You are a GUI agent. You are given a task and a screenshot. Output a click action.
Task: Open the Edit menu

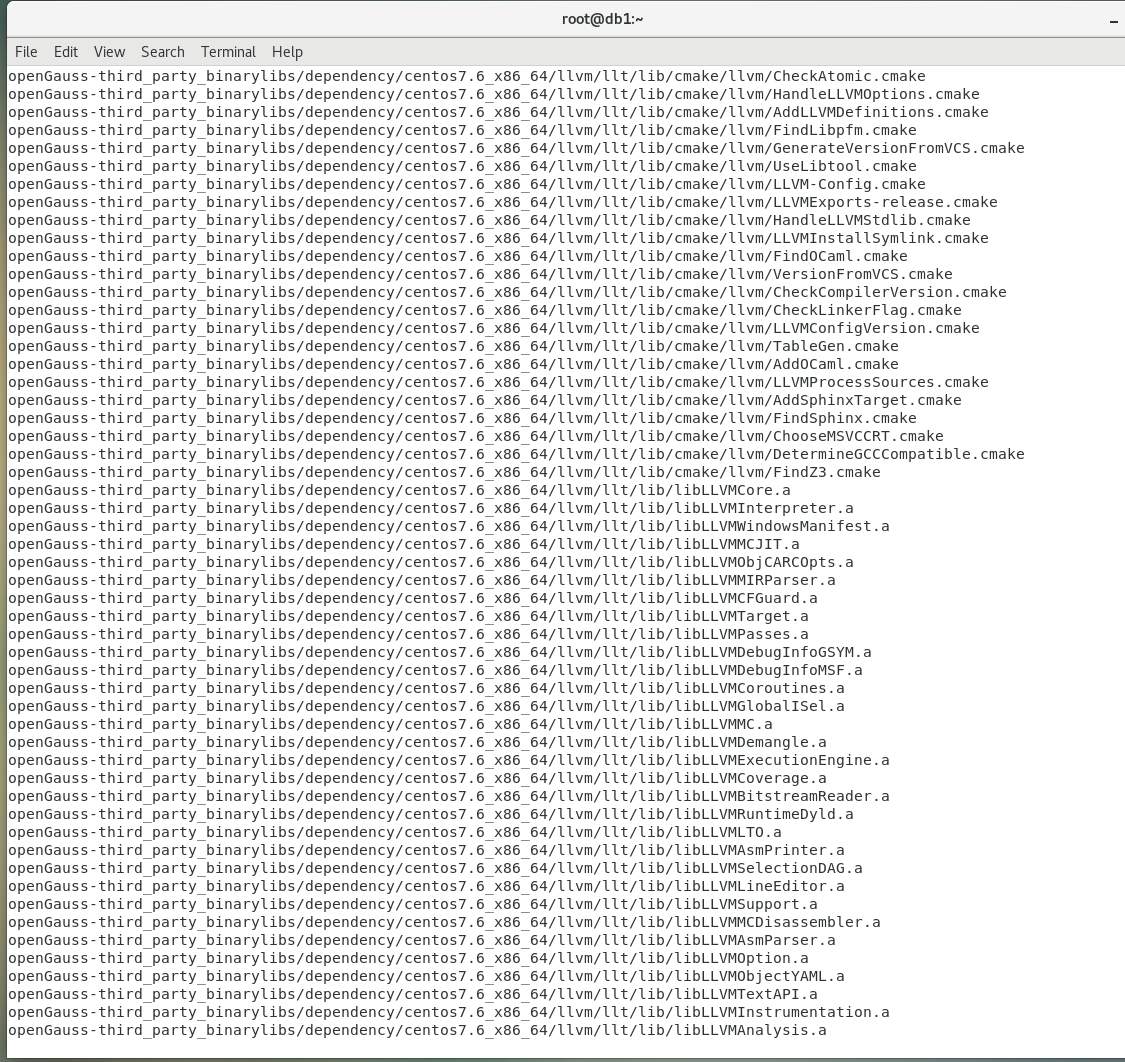click(65, 52)
